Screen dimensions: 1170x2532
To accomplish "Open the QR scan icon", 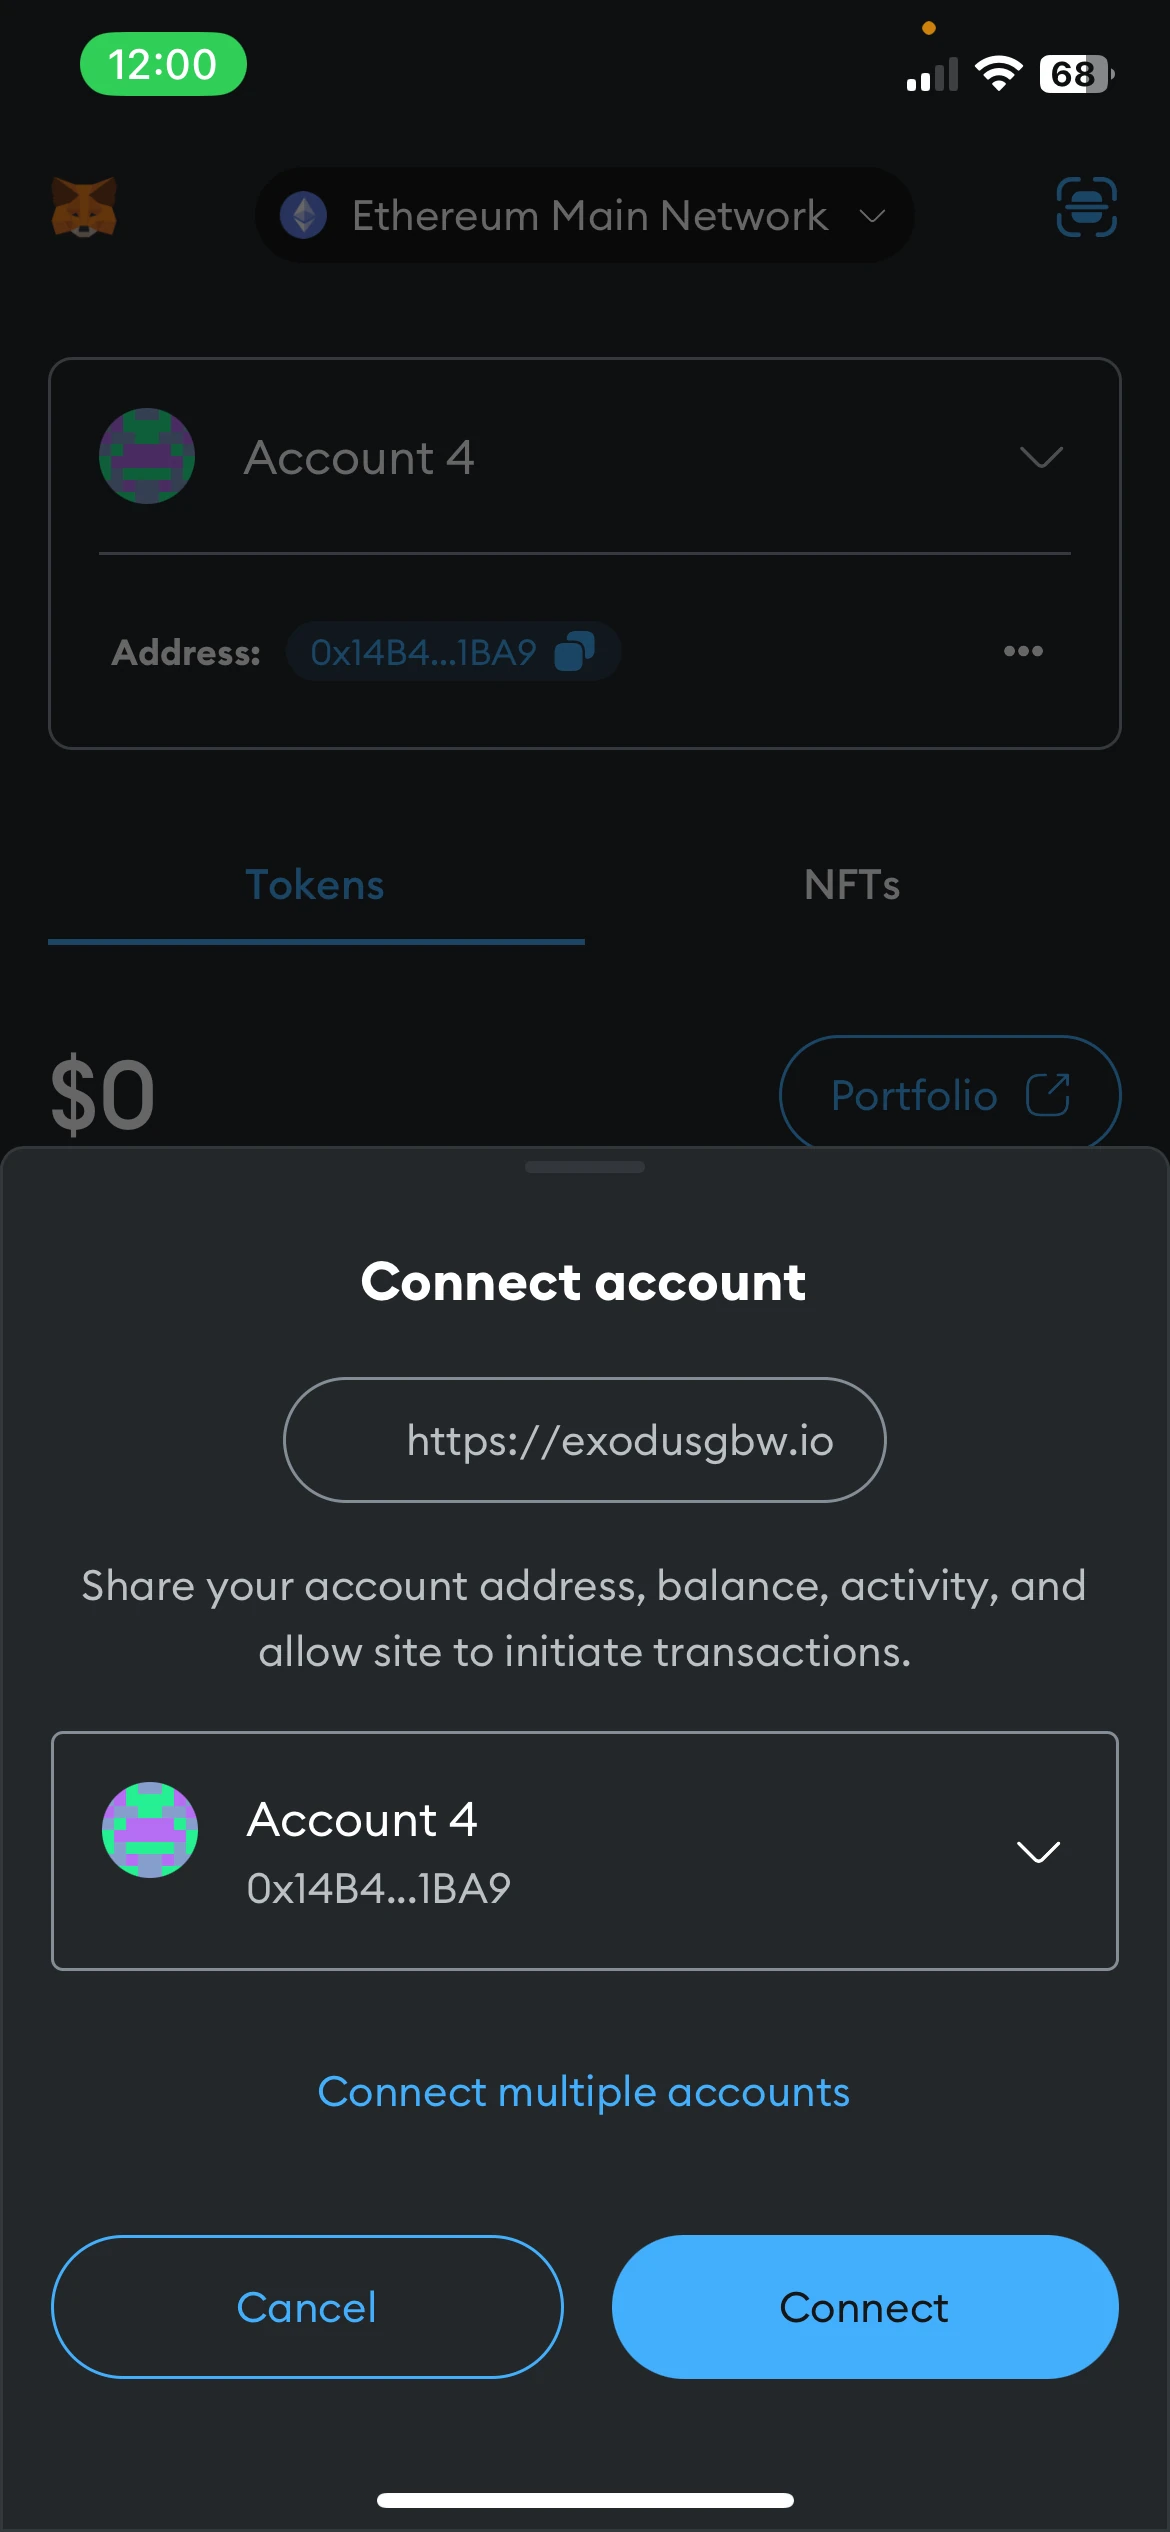I will click(x=1086, y=207).
